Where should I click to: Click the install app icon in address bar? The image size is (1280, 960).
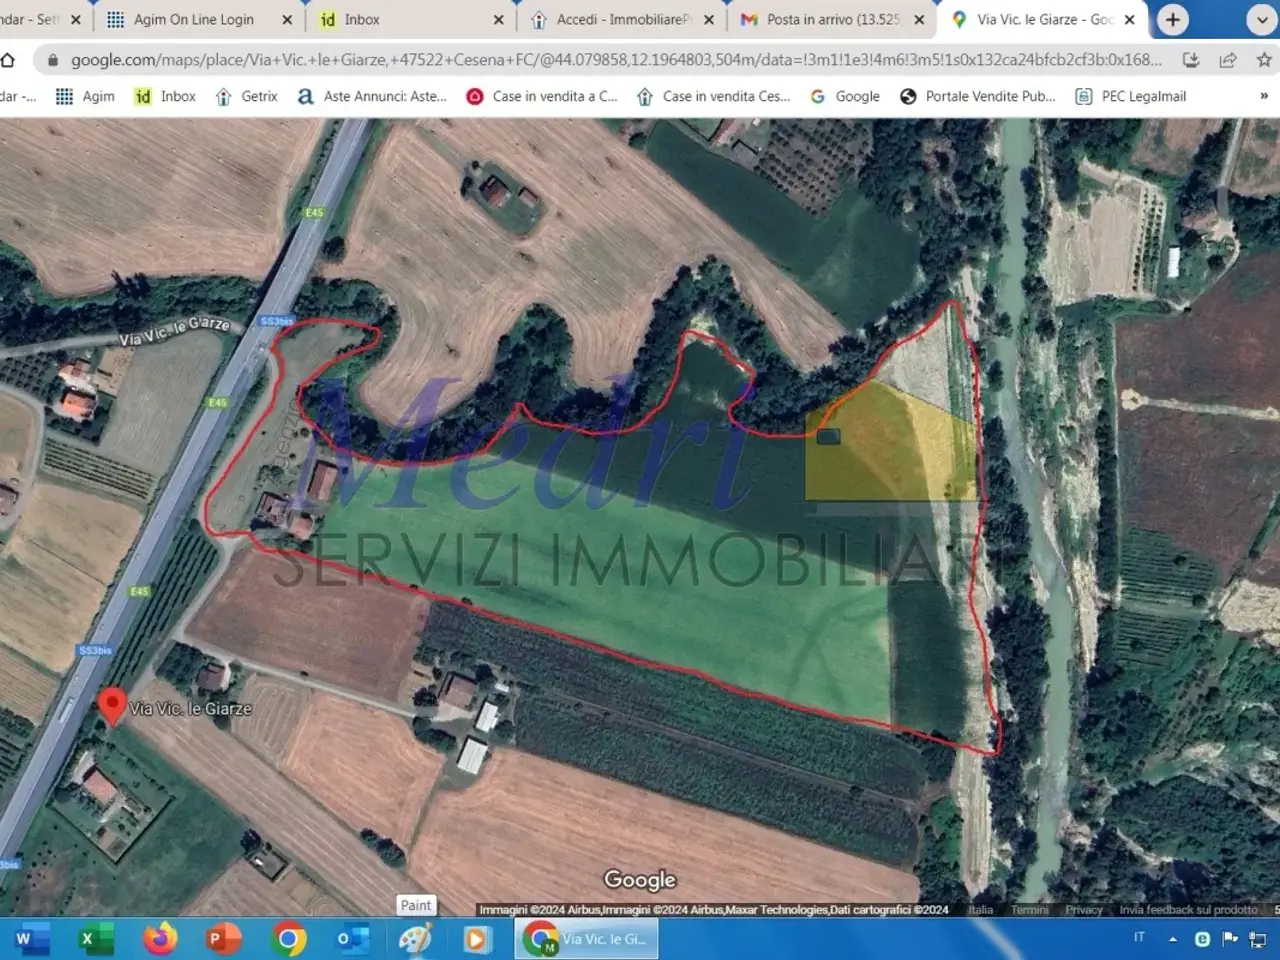tap(1191, 60)
